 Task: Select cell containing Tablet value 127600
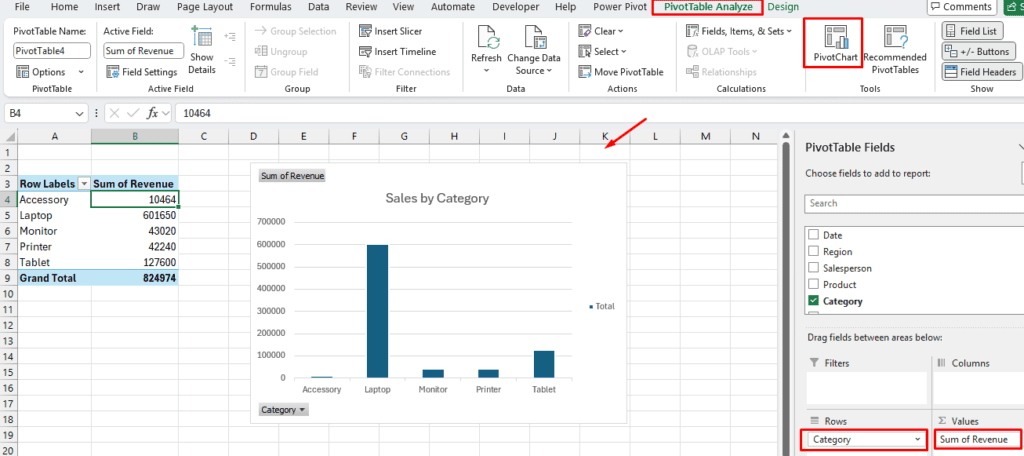click(135, 262)
